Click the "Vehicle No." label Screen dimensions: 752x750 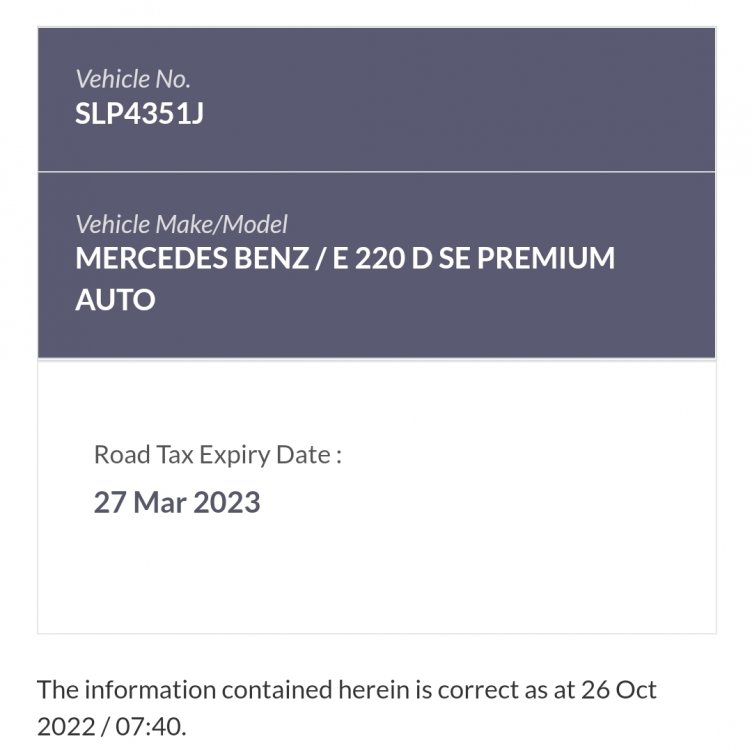tap(133, 79)
